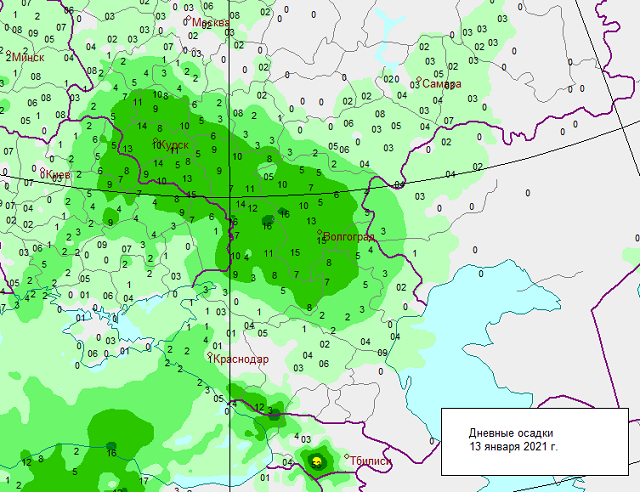The image size is (640, 492).
Task: Select the red marker at Москва
Action: tap(188, 19)
